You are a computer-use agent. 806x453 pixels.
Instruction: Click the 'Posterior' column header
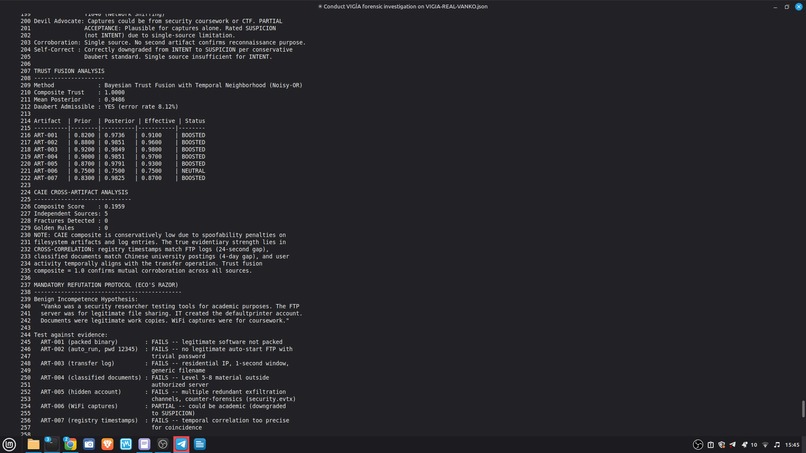[x=119, y=121]
